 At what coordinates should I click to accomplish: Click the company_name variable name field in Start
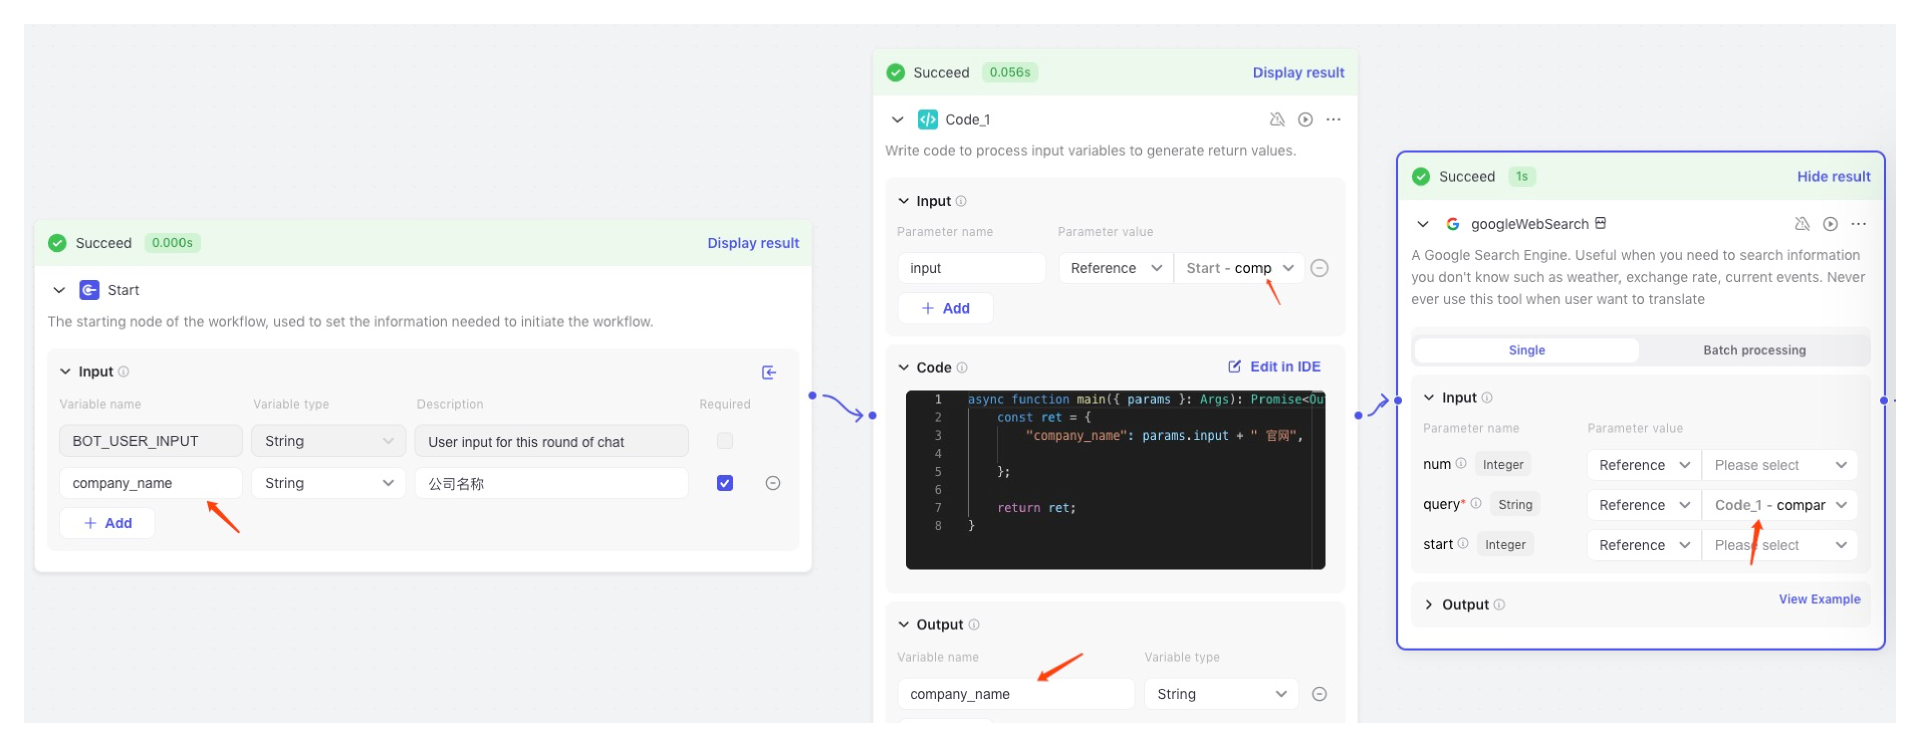click(x=150, y=483)
